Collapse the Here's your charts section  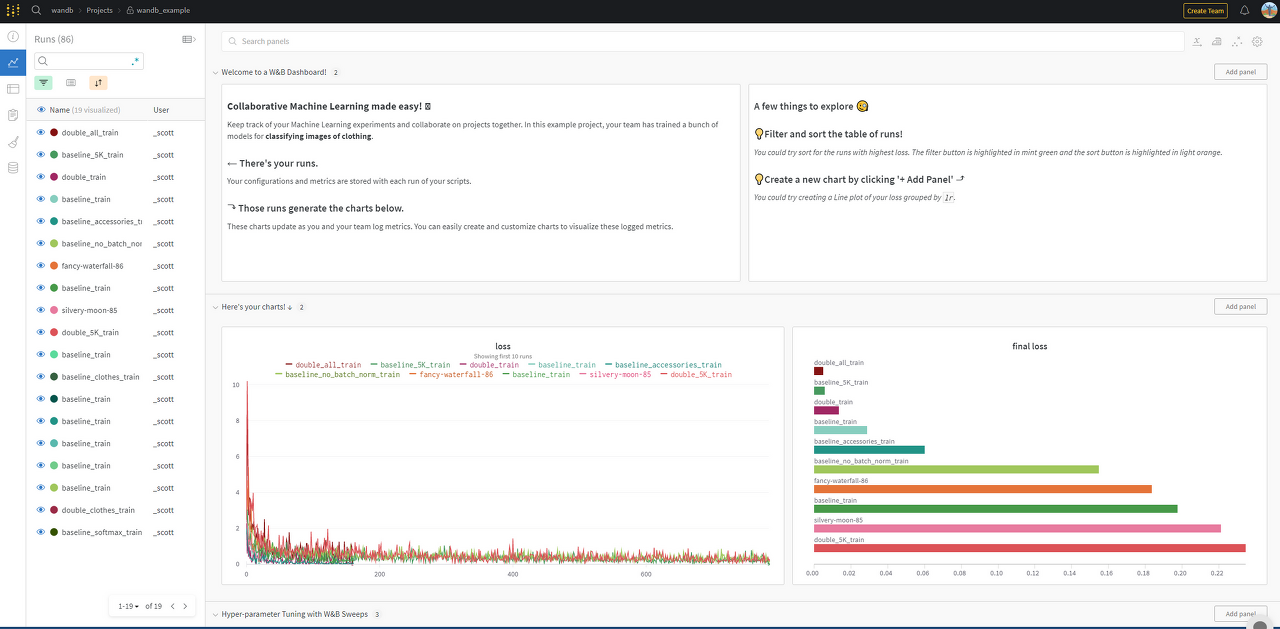tap(215, 307)
